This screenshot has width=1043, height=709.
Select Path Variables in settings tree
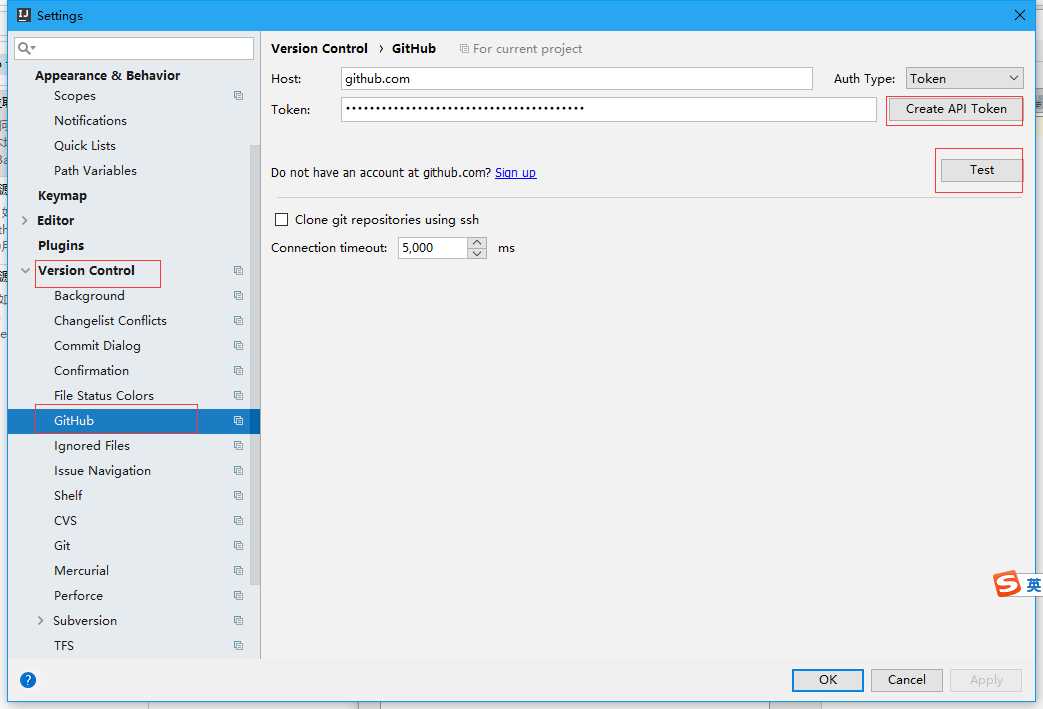(95, 171)
